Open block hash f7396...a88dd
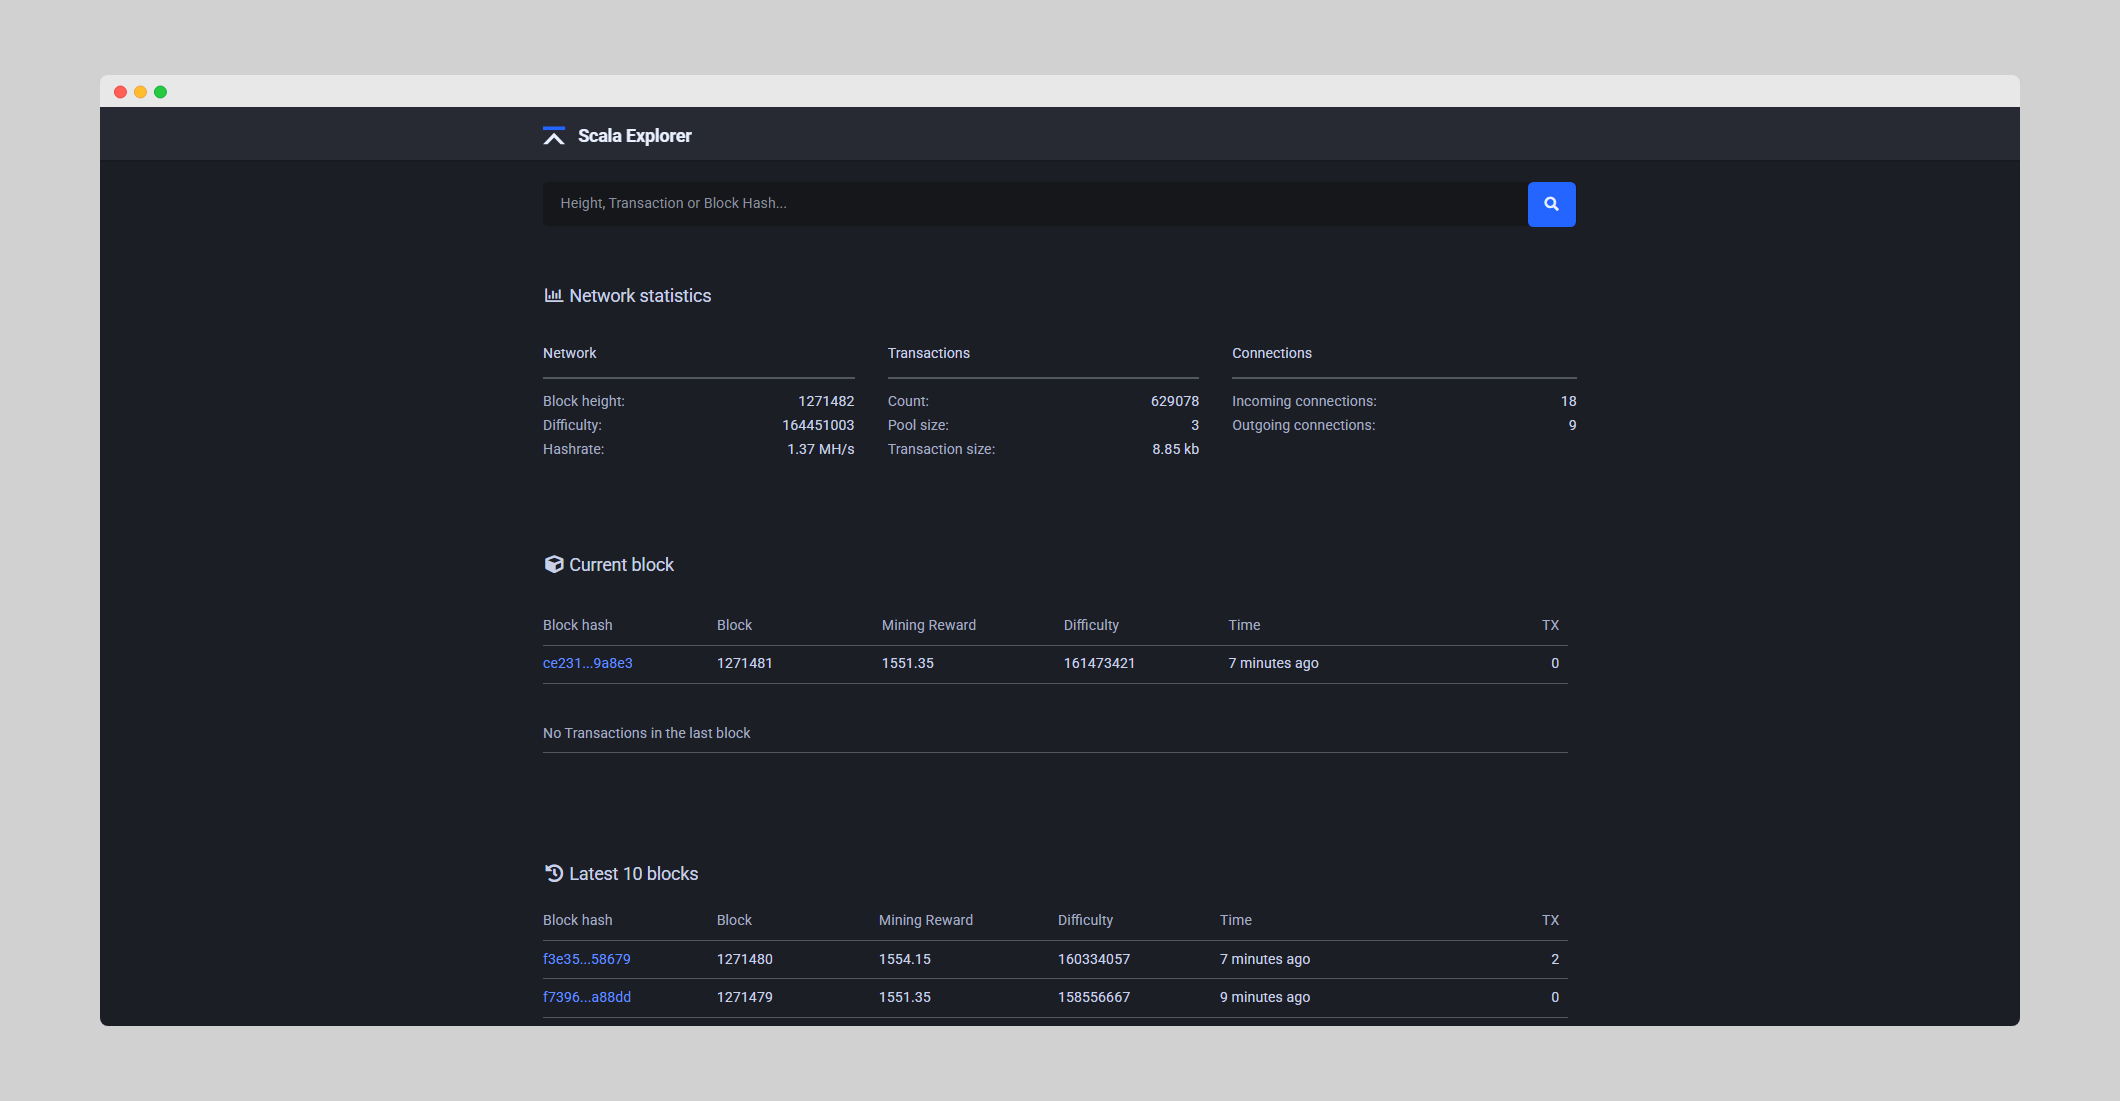 pos(586,997)
